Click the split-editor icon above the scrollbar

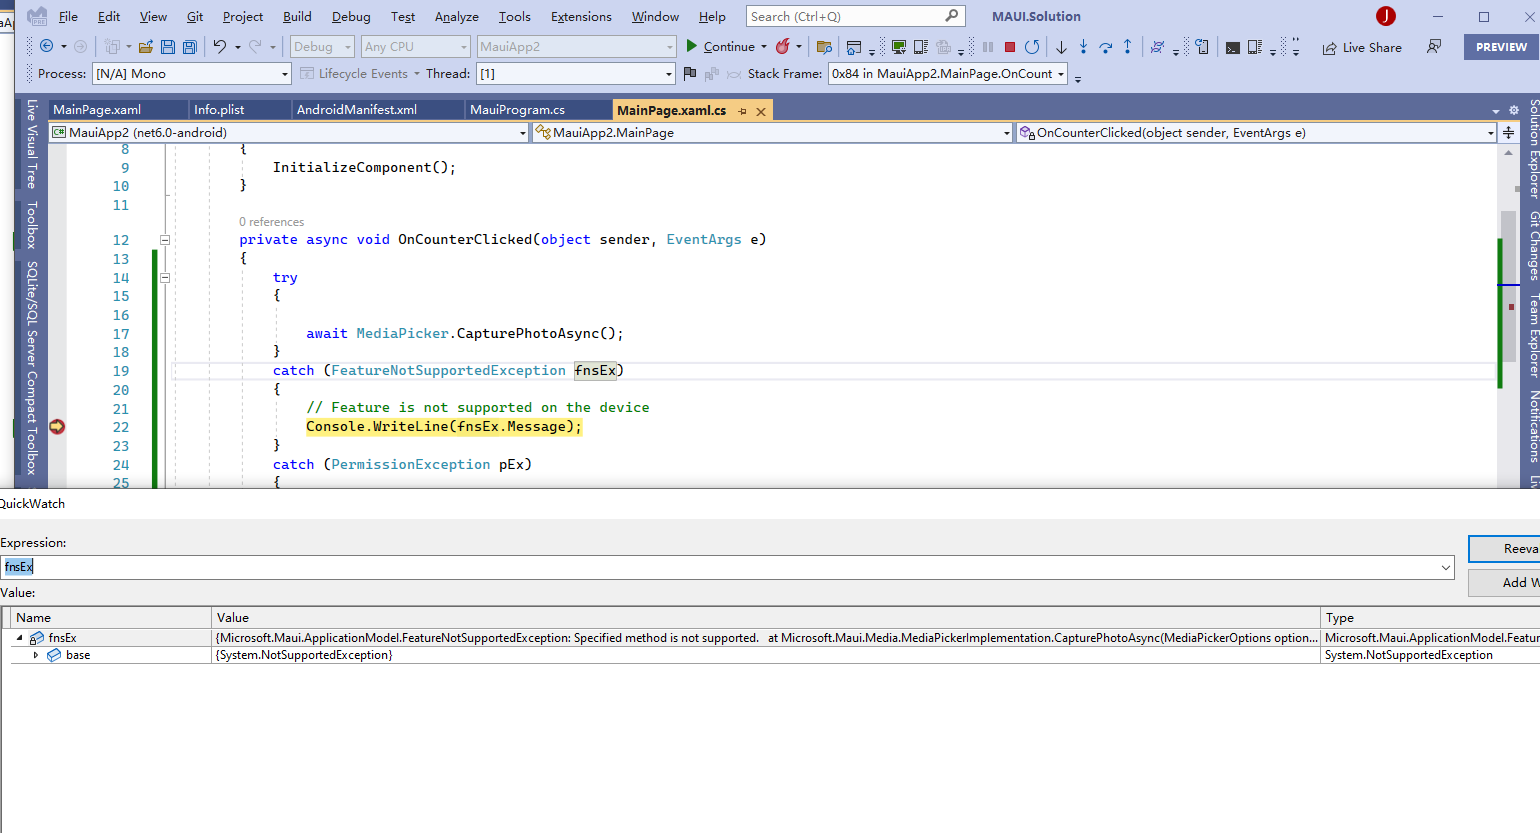point(1508,132)
